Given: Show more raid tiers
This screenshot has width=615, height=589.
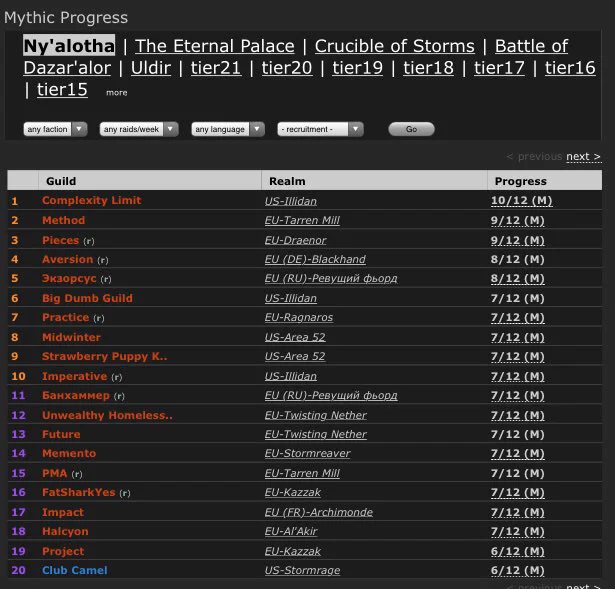Looking at the screenshot, I should (x=116, y=93).
